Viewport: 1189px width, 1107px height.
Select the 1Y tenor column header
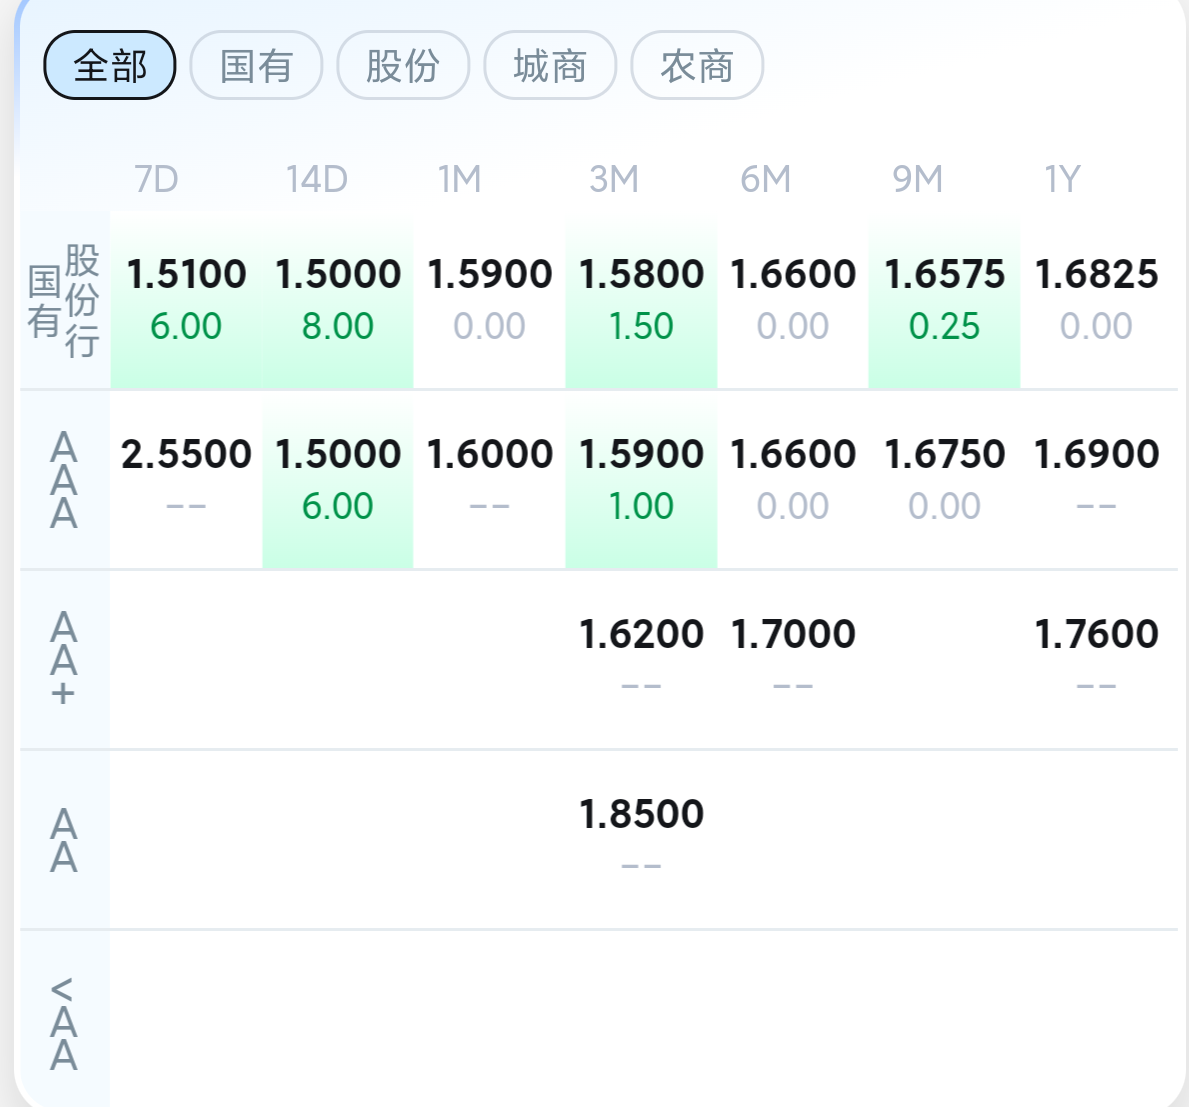[x=1063, y=179]
